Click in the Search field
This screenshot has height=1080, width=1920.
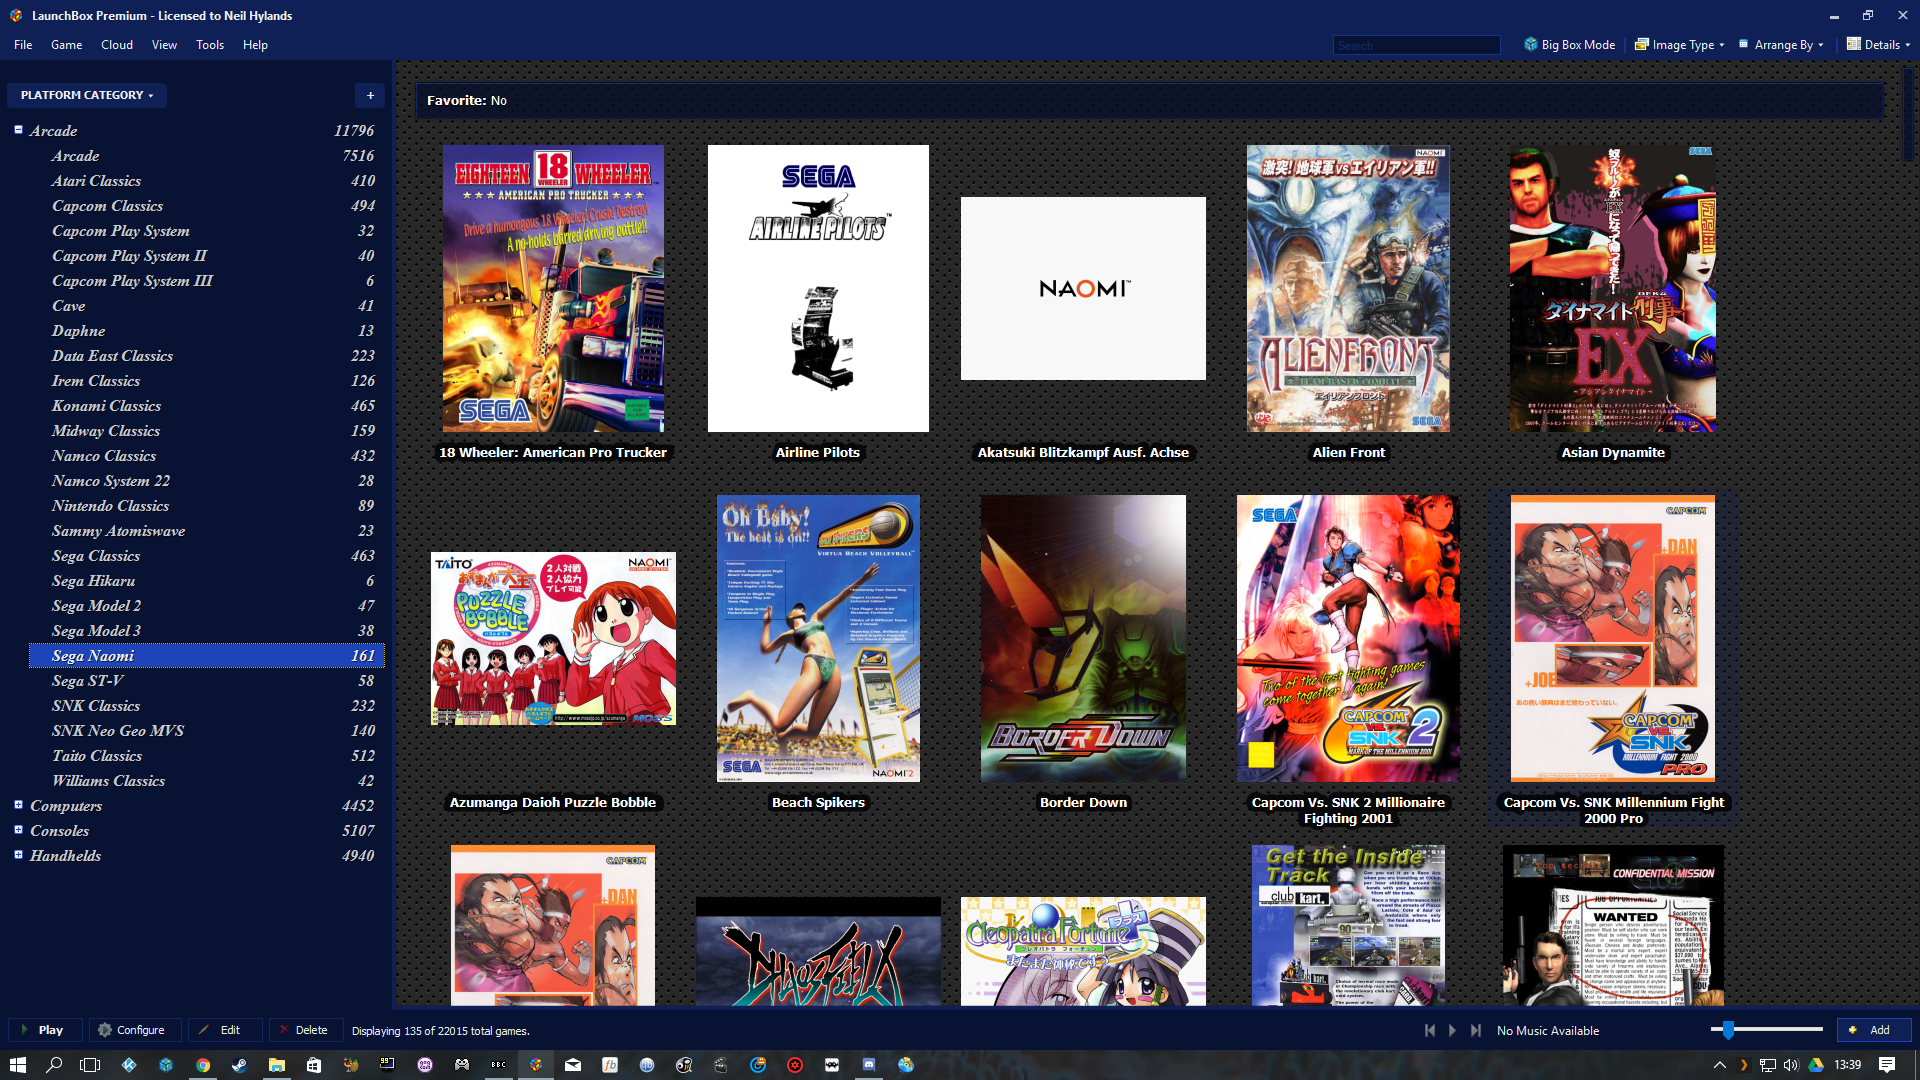[1416, 45]
